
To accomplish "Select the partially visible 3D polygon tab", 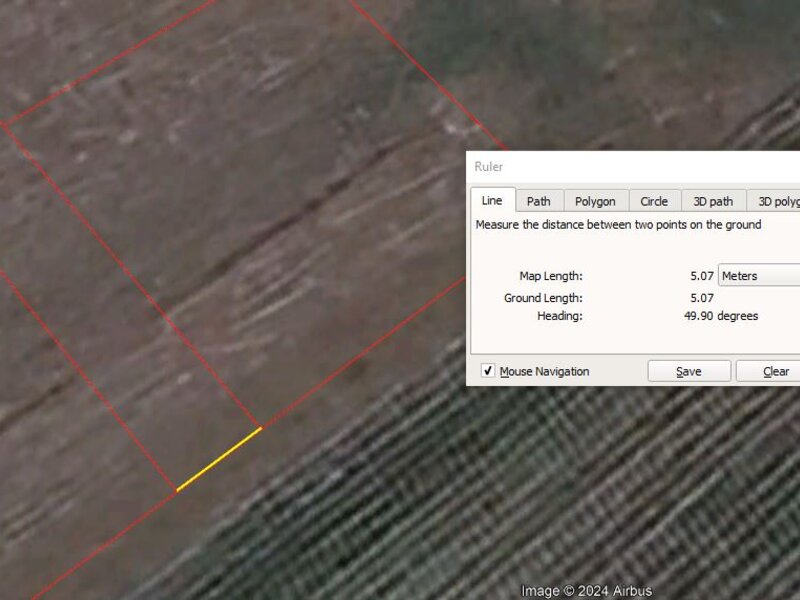I will tap(777, 201).
